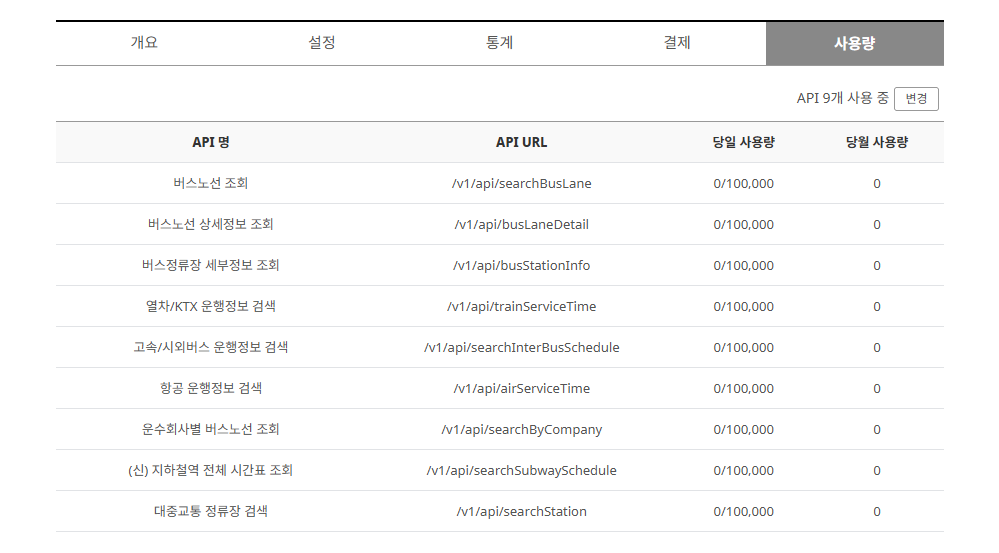
Task: Click monthly usage 0 in 버스노선 조회 row
Action: [877, 183]
